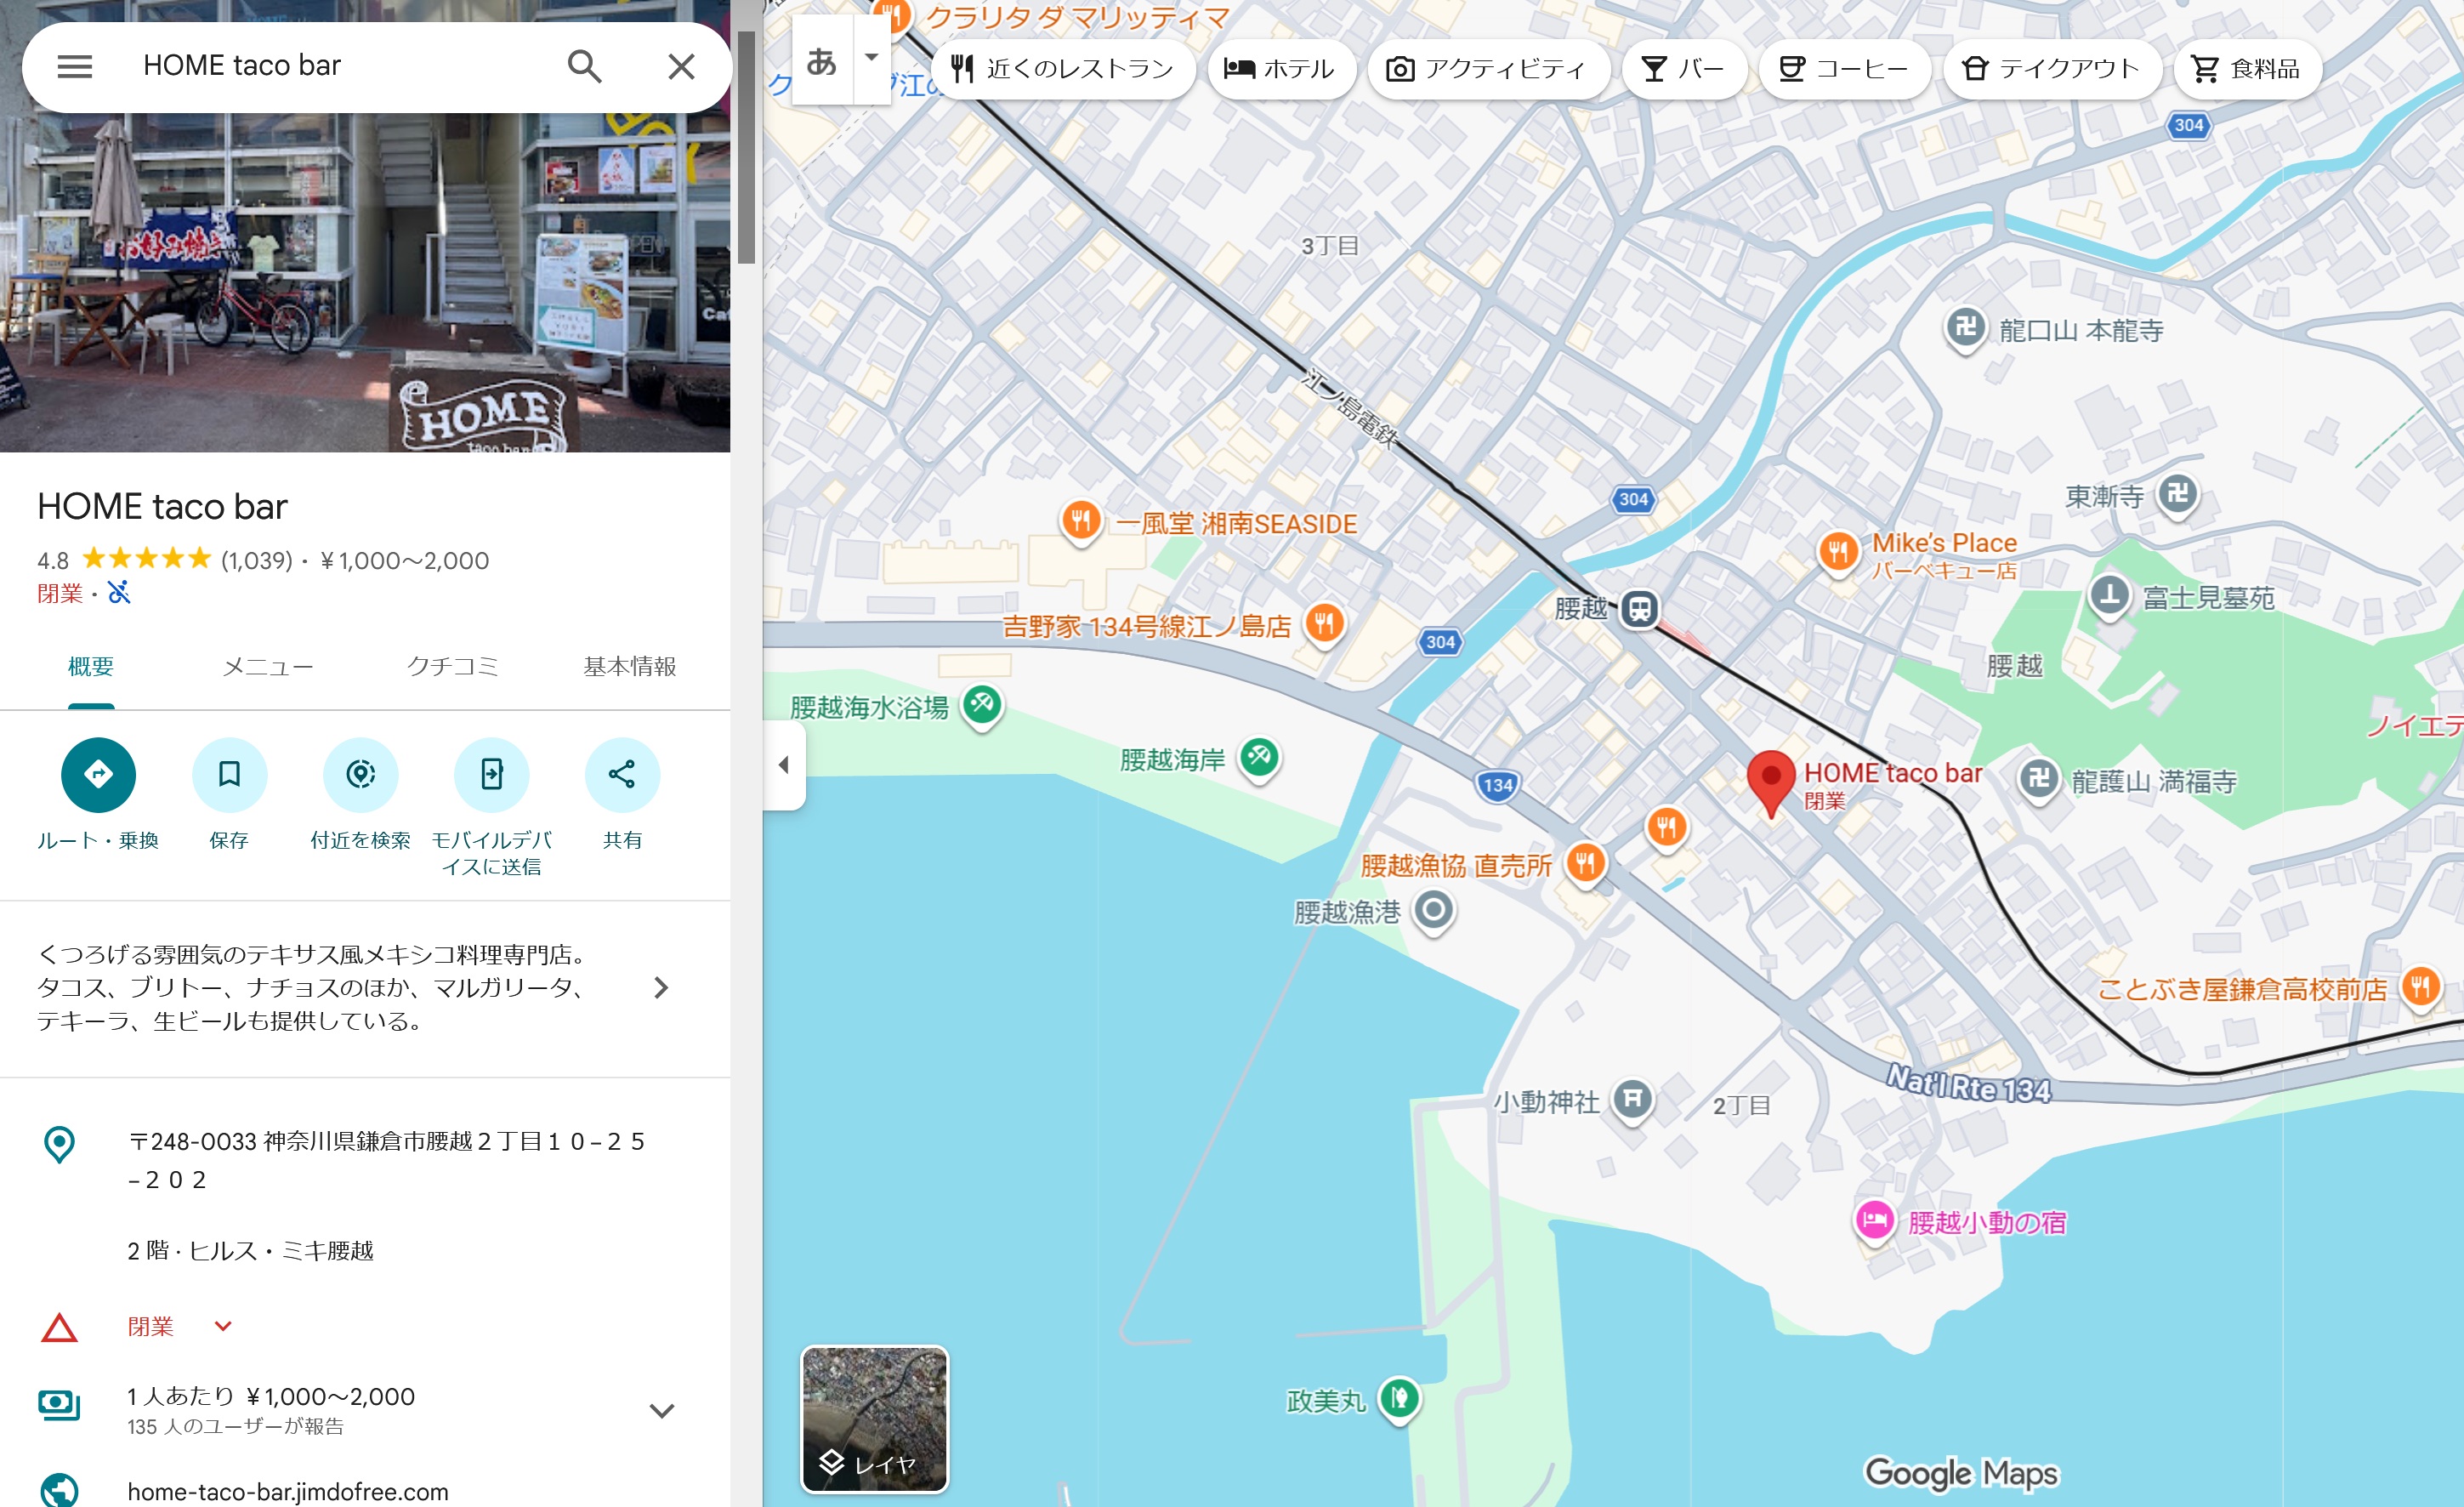The image size is (2464, 1507).
Task: Click the 龍護山 満福寺 temple marker
Action: pyautogui.click(x=2039, y=779)
